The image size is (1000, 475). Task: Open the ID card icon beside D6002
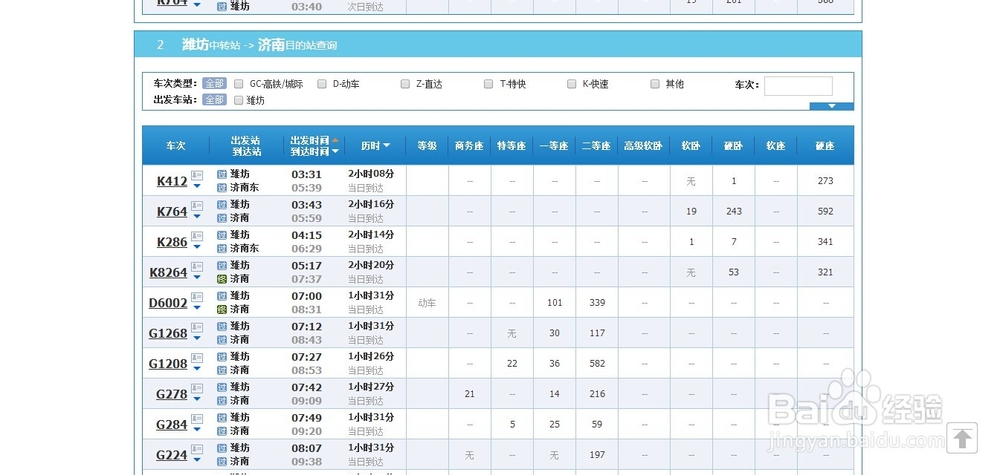(197, 297)
